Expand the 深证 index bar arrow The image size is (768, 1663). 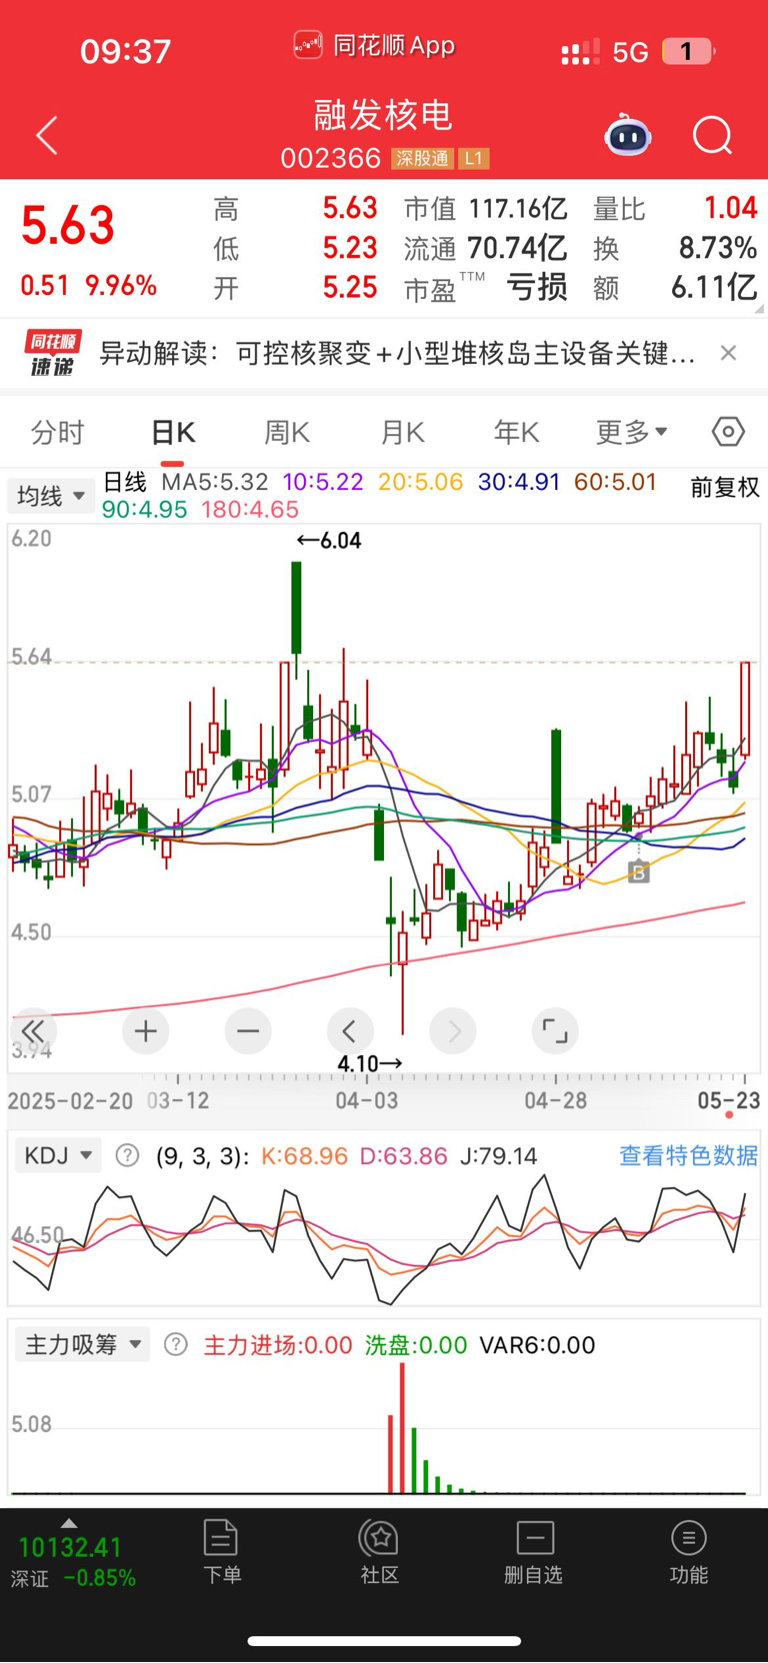pyautogui.click(x=68, y=1523)
